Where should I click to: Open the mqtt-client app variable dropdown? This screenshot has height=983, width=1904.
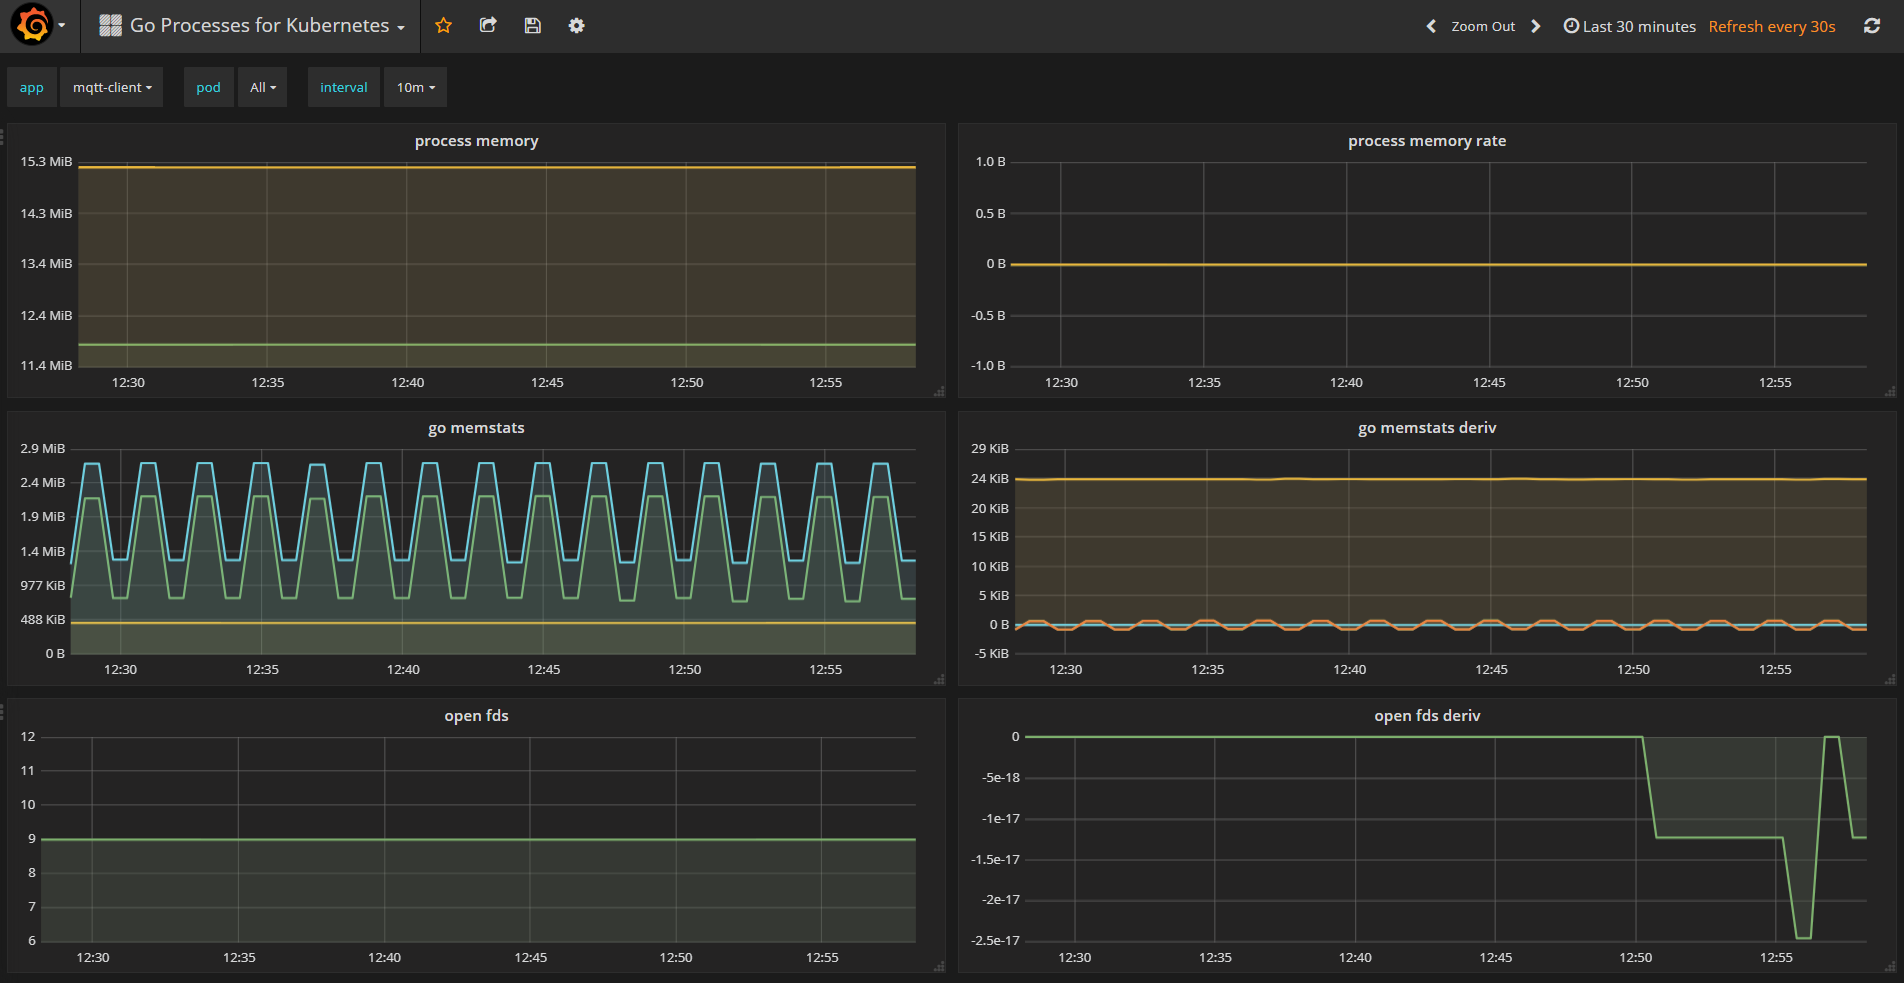tap(111, 87)
